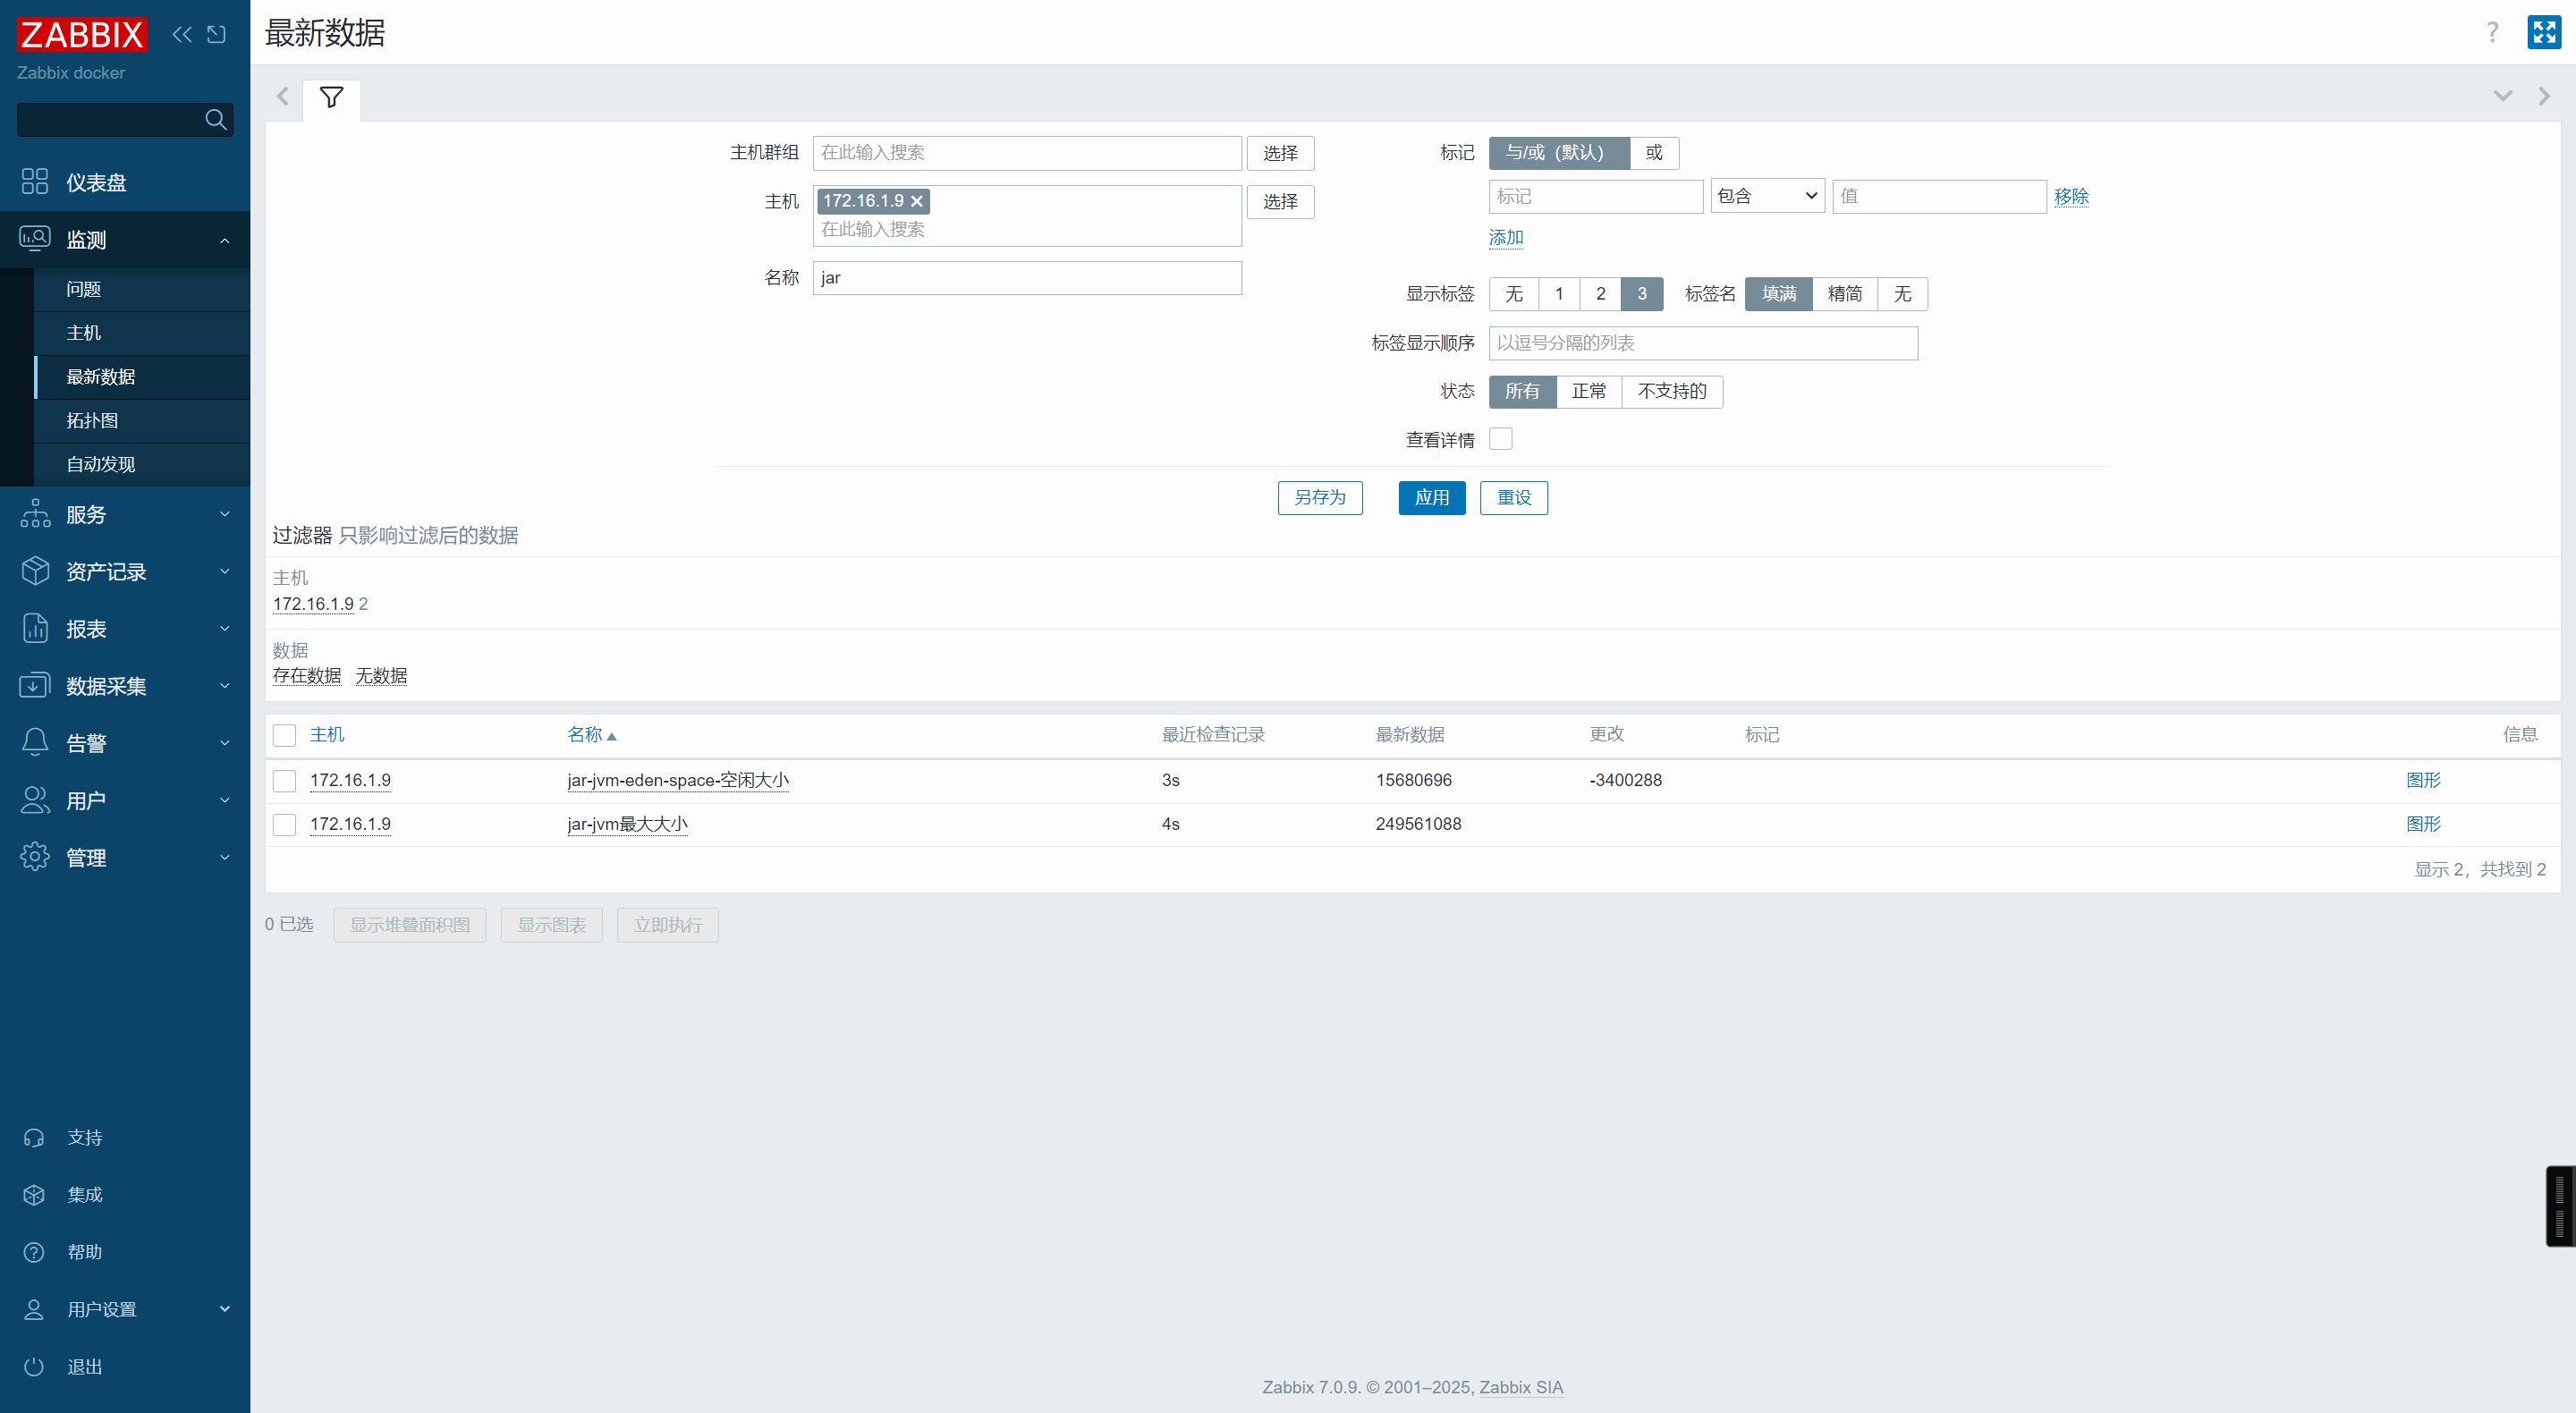This screenshot has width=2576, height=1413.
Task: Expand the 数据采集 menu chevron
Action: (225, 685)
